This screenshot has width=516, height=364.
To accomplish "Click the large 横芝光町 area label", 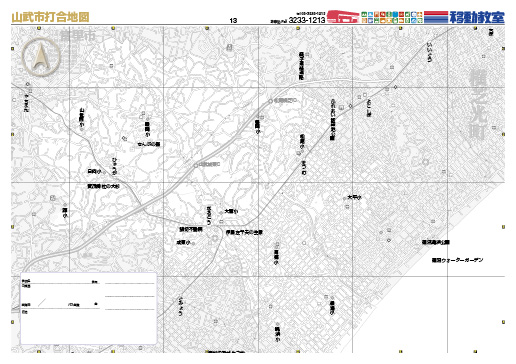I will pyautogui.click(x=478, y=104).
